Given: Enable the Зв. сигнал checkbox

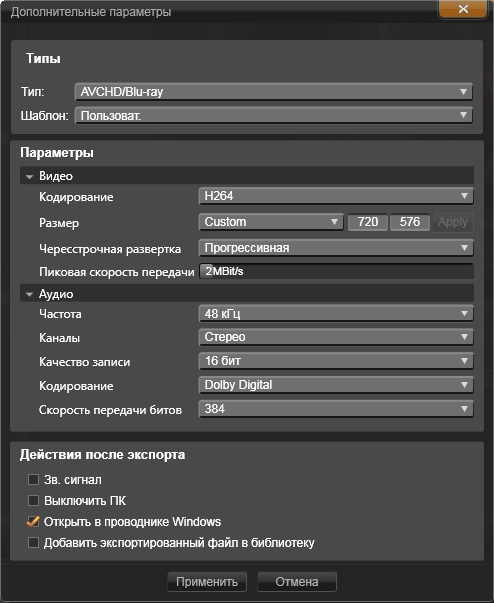Looking at the screenshot, I should (x=33, y=480).
